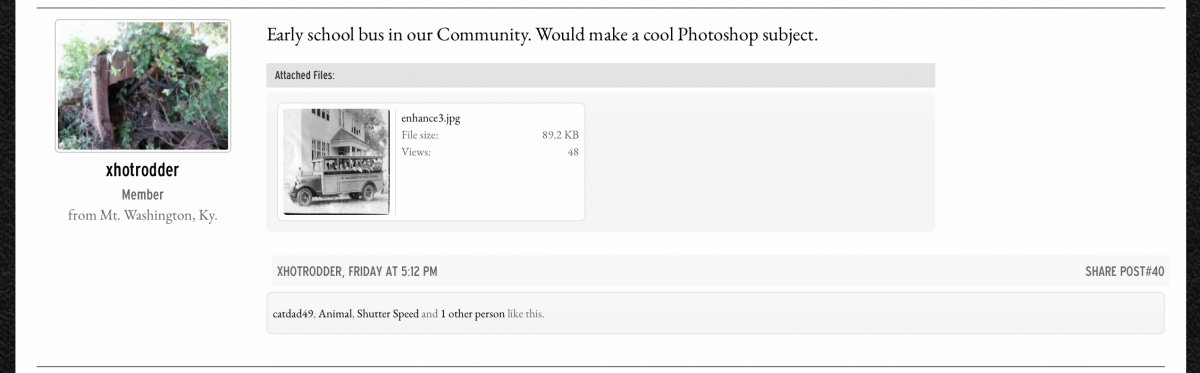Click the Views count 48
The image size is (1200, 373).
click(573, 152)
